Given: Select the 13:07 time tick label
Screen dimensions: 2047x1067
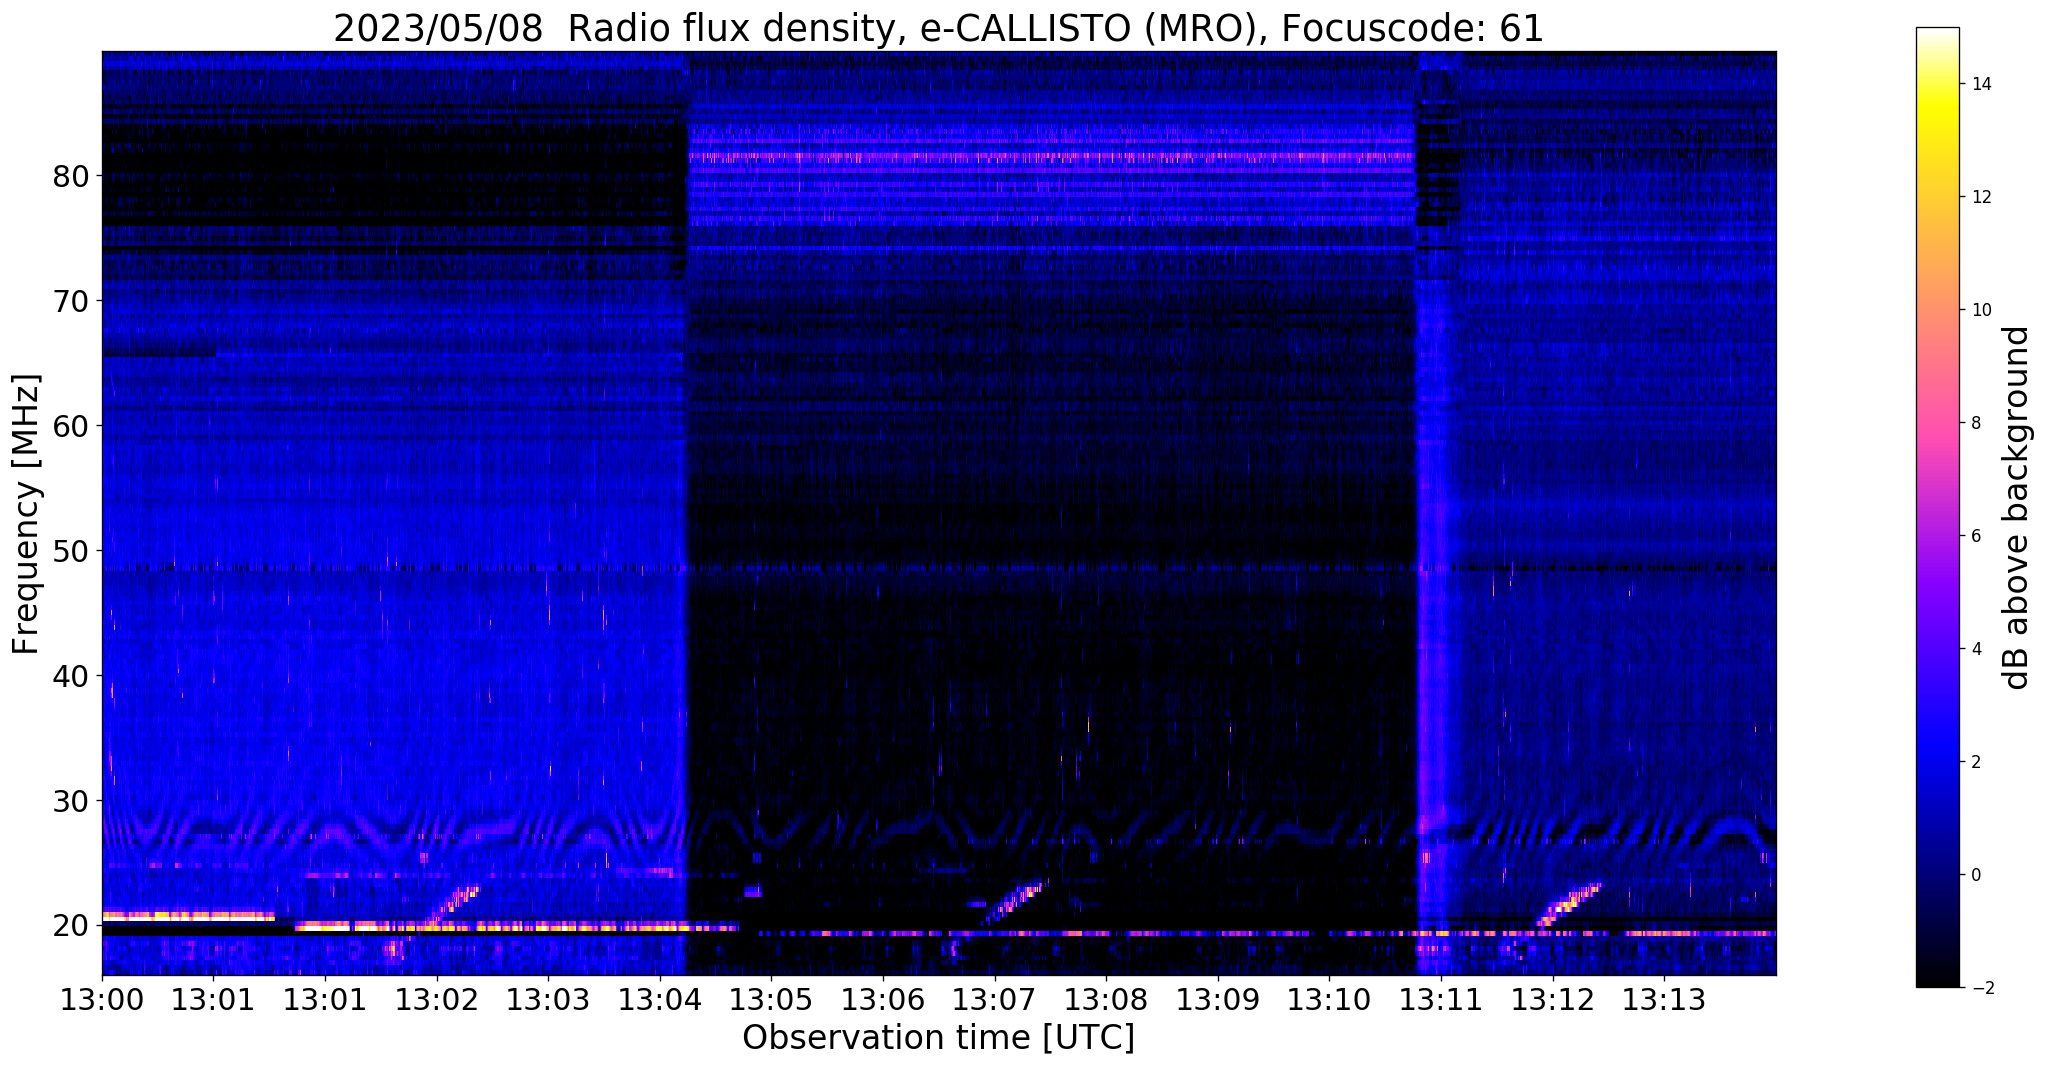Looking at the screenshot, I should tap(995, 999).
